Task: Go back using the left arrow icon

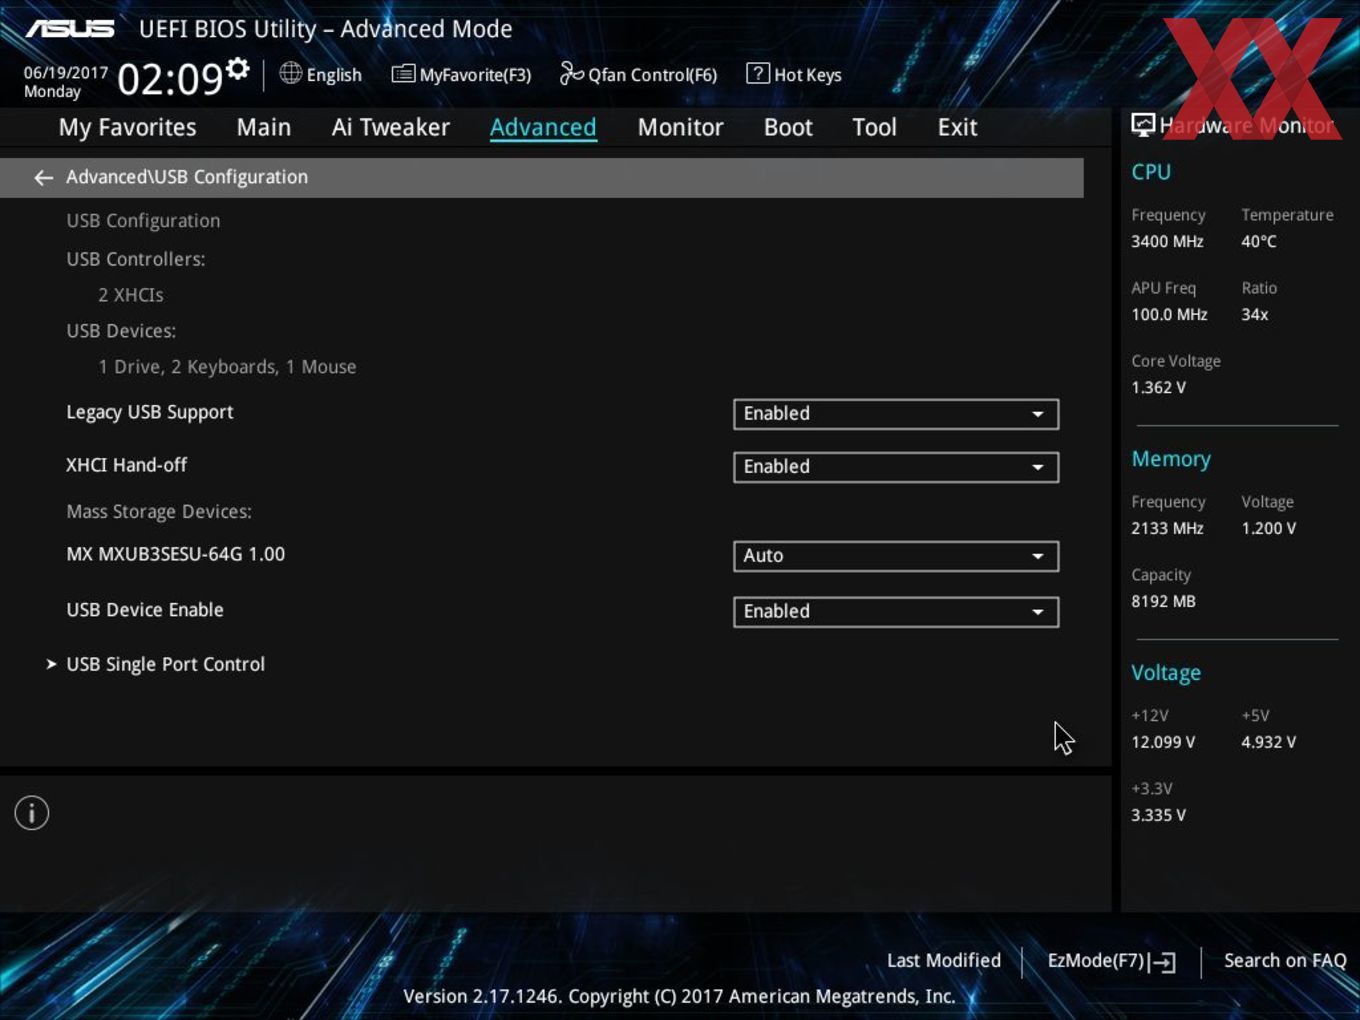Action: [43, 177]
